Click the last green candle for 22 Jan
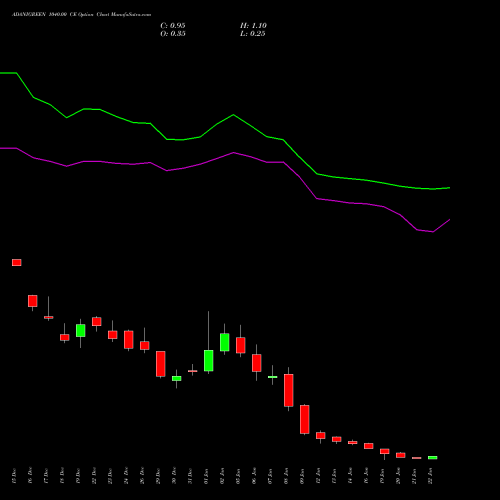This screenshot has width=500, height=500. [433, 458]
